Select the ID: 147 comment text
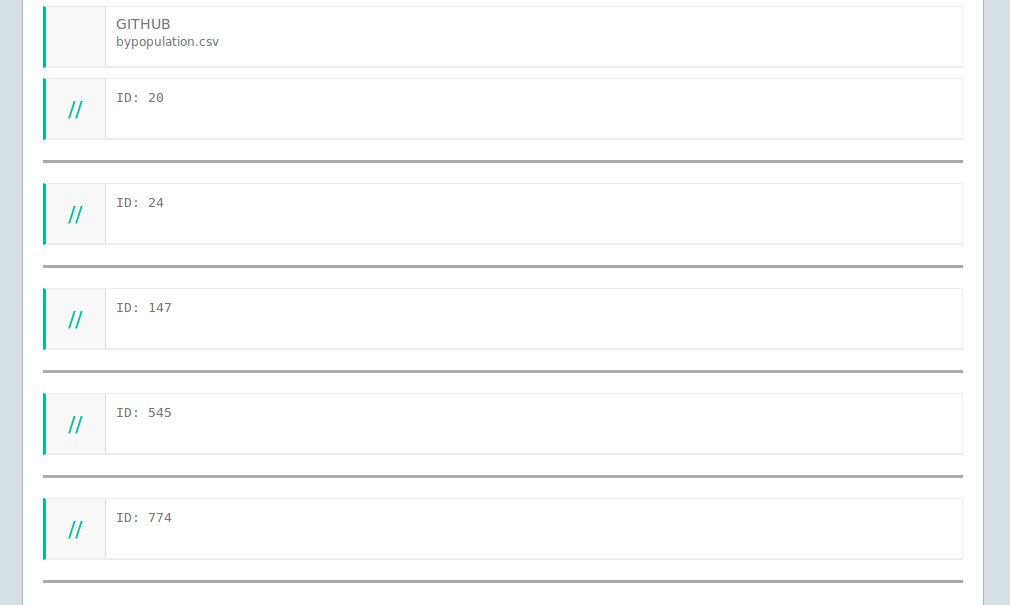The height and width of the screenshot is (605, 1010). coord(144,308)
